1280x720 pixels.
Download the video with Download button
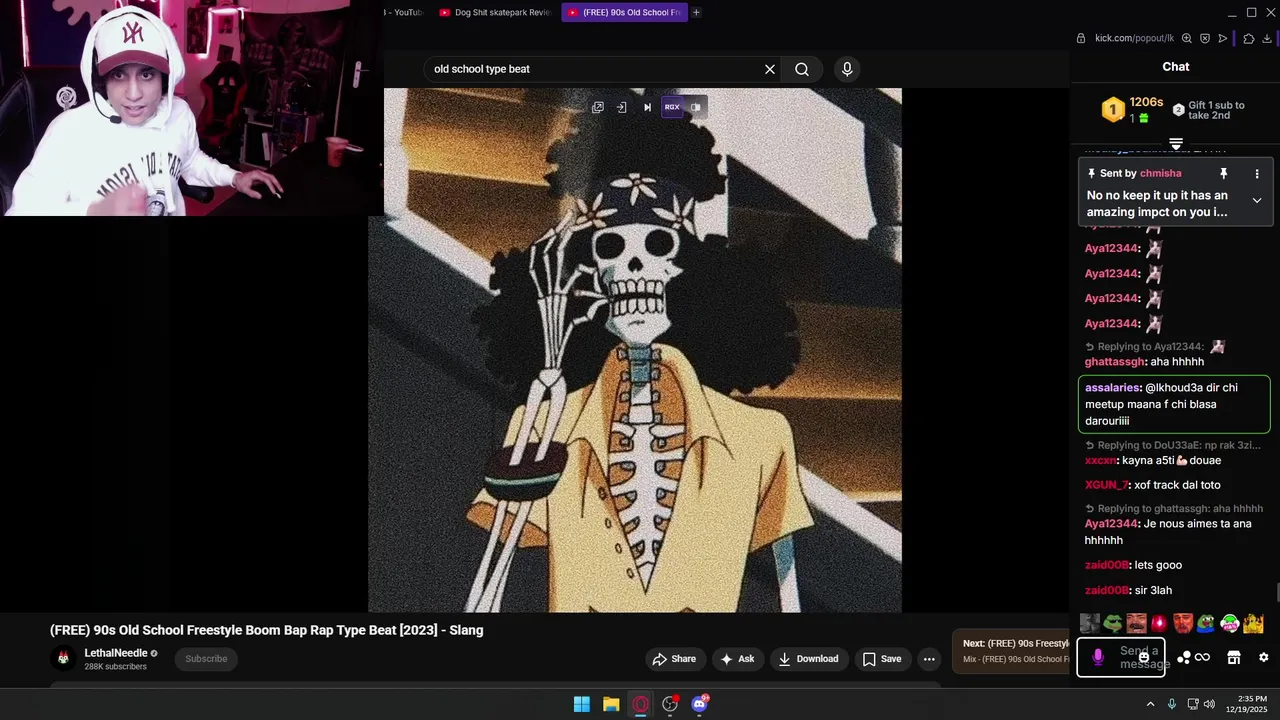coord(808,659)
